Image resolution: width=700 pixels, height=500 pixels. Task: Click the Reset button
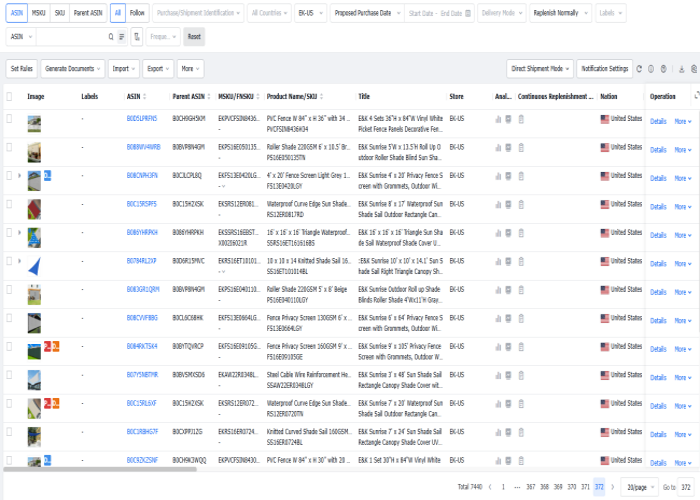click(194, 37)
